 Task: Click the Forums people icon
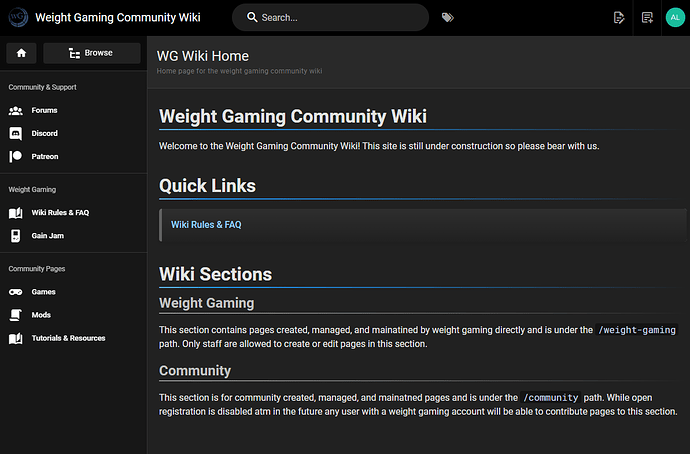coord(15,110)
